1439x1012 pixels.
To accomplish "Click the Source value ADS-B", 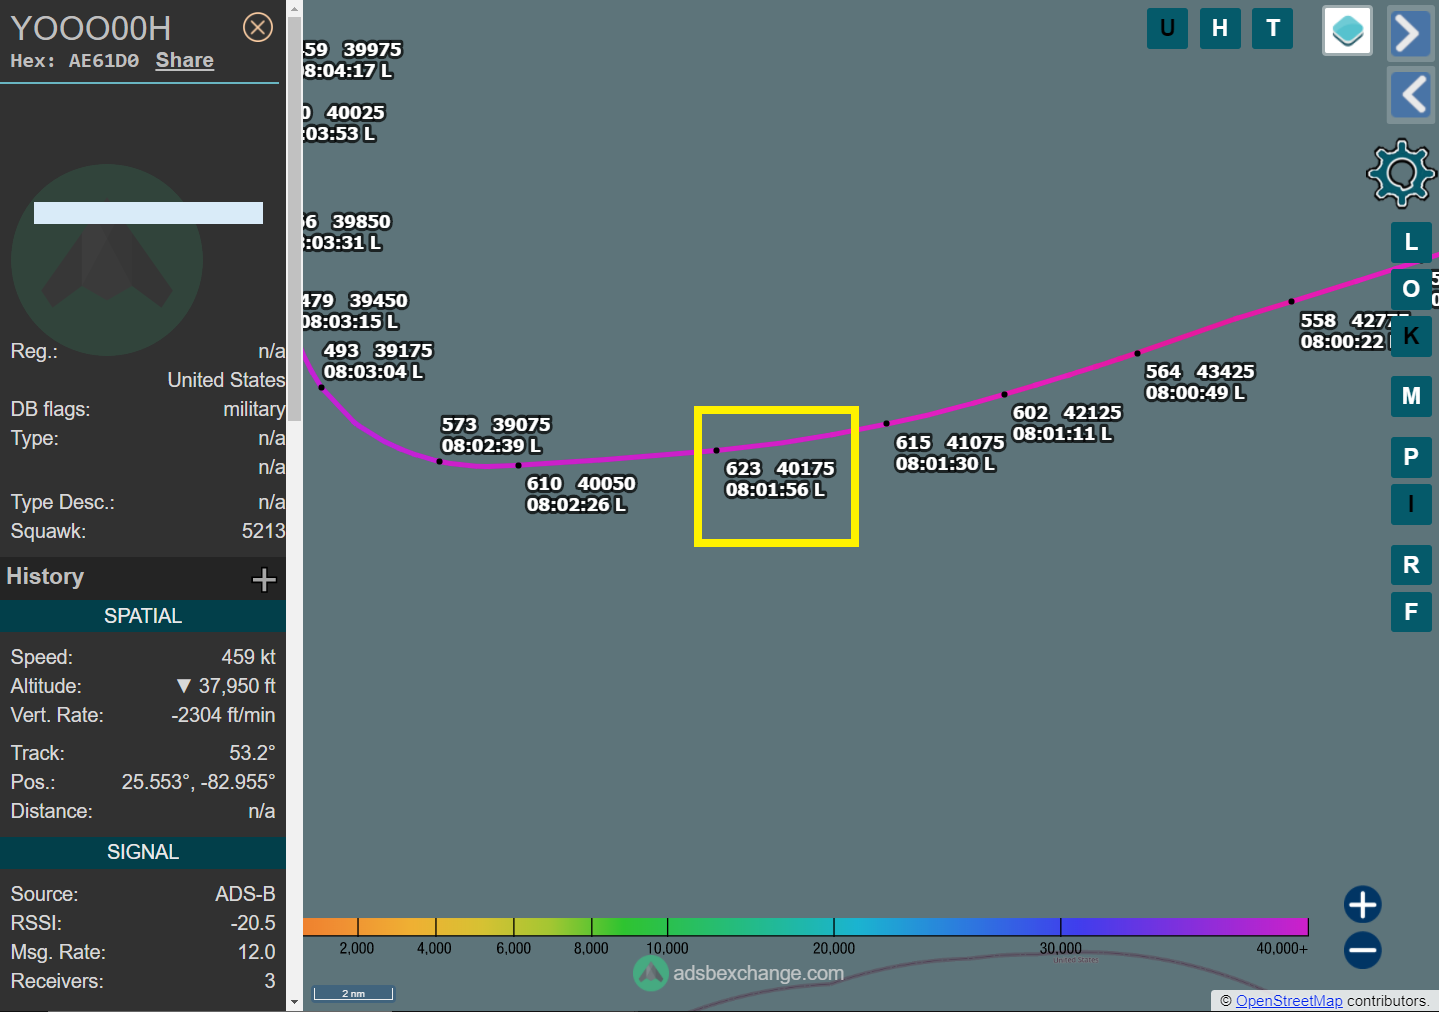I will click(x=245, y=894).
